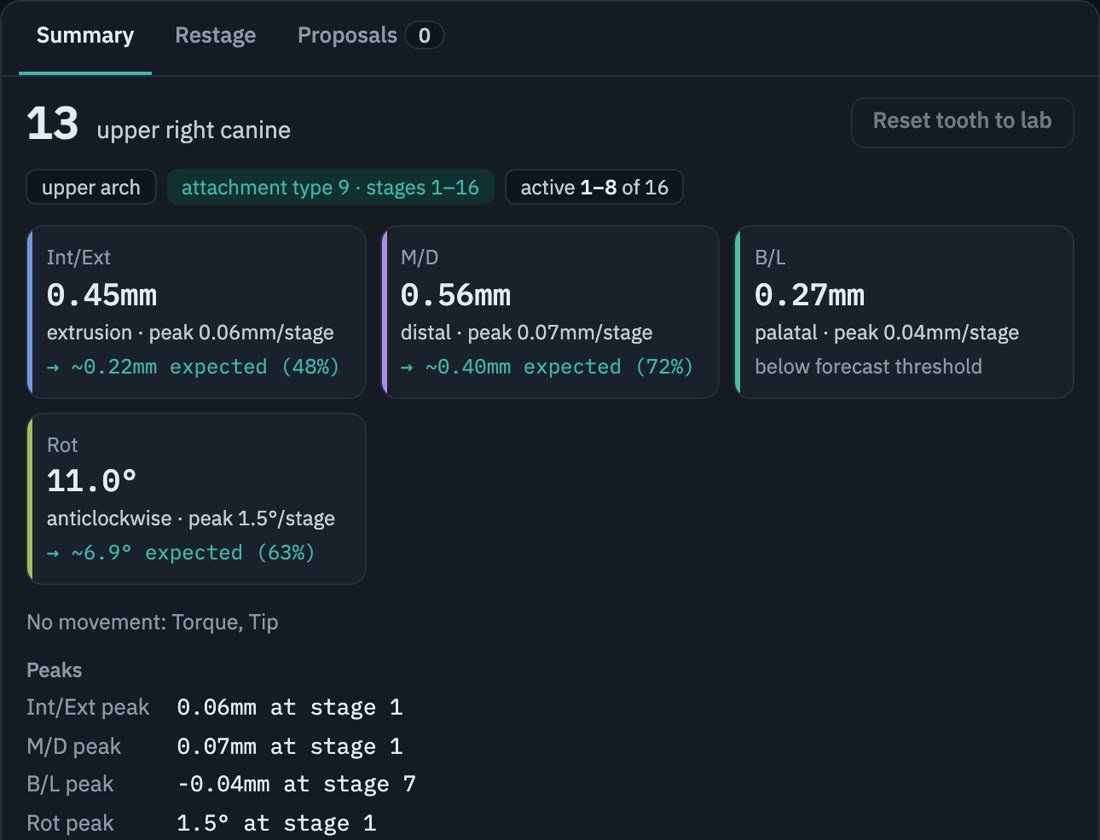
Task: Click the Reset tooth to lab button
Action: (962, 122)
